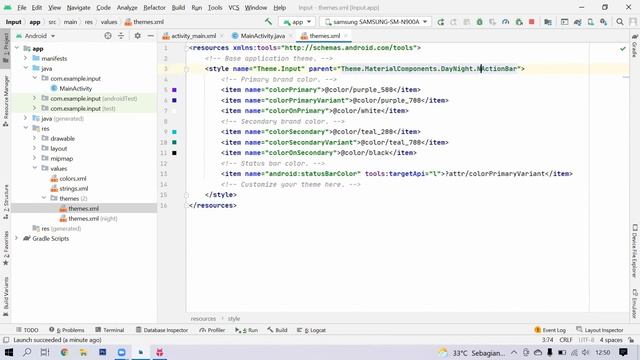640x360 pixels.
Task: Switch to activity_main.xml tab
Action: (x=193, y=36)
